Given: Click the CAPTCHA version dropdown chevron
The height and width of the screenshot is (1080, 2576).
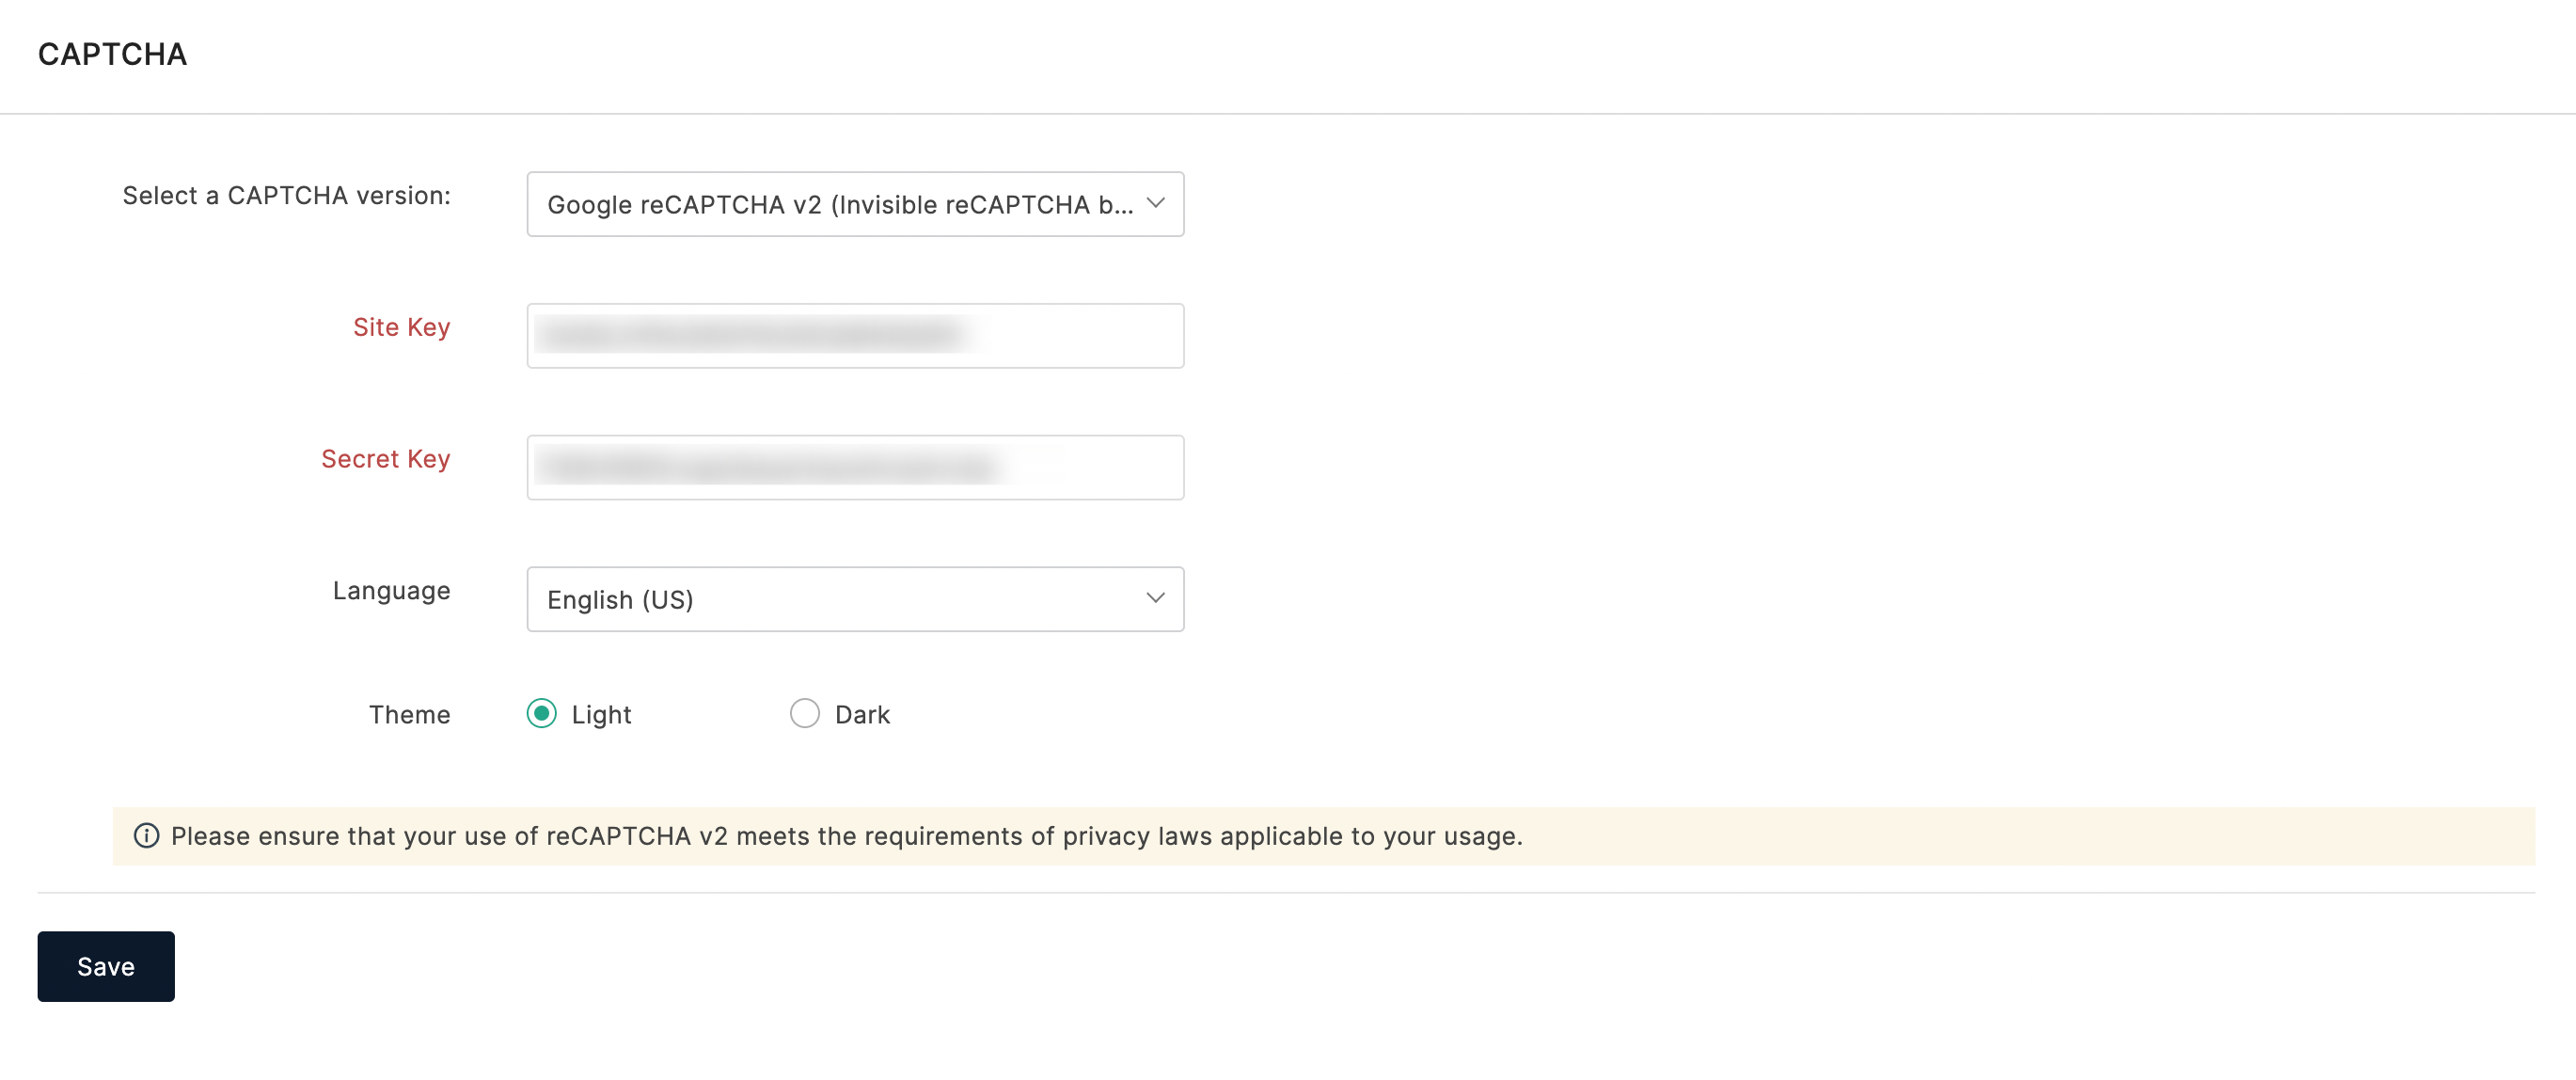Looking at the screenshot, I should [1155, 203].
